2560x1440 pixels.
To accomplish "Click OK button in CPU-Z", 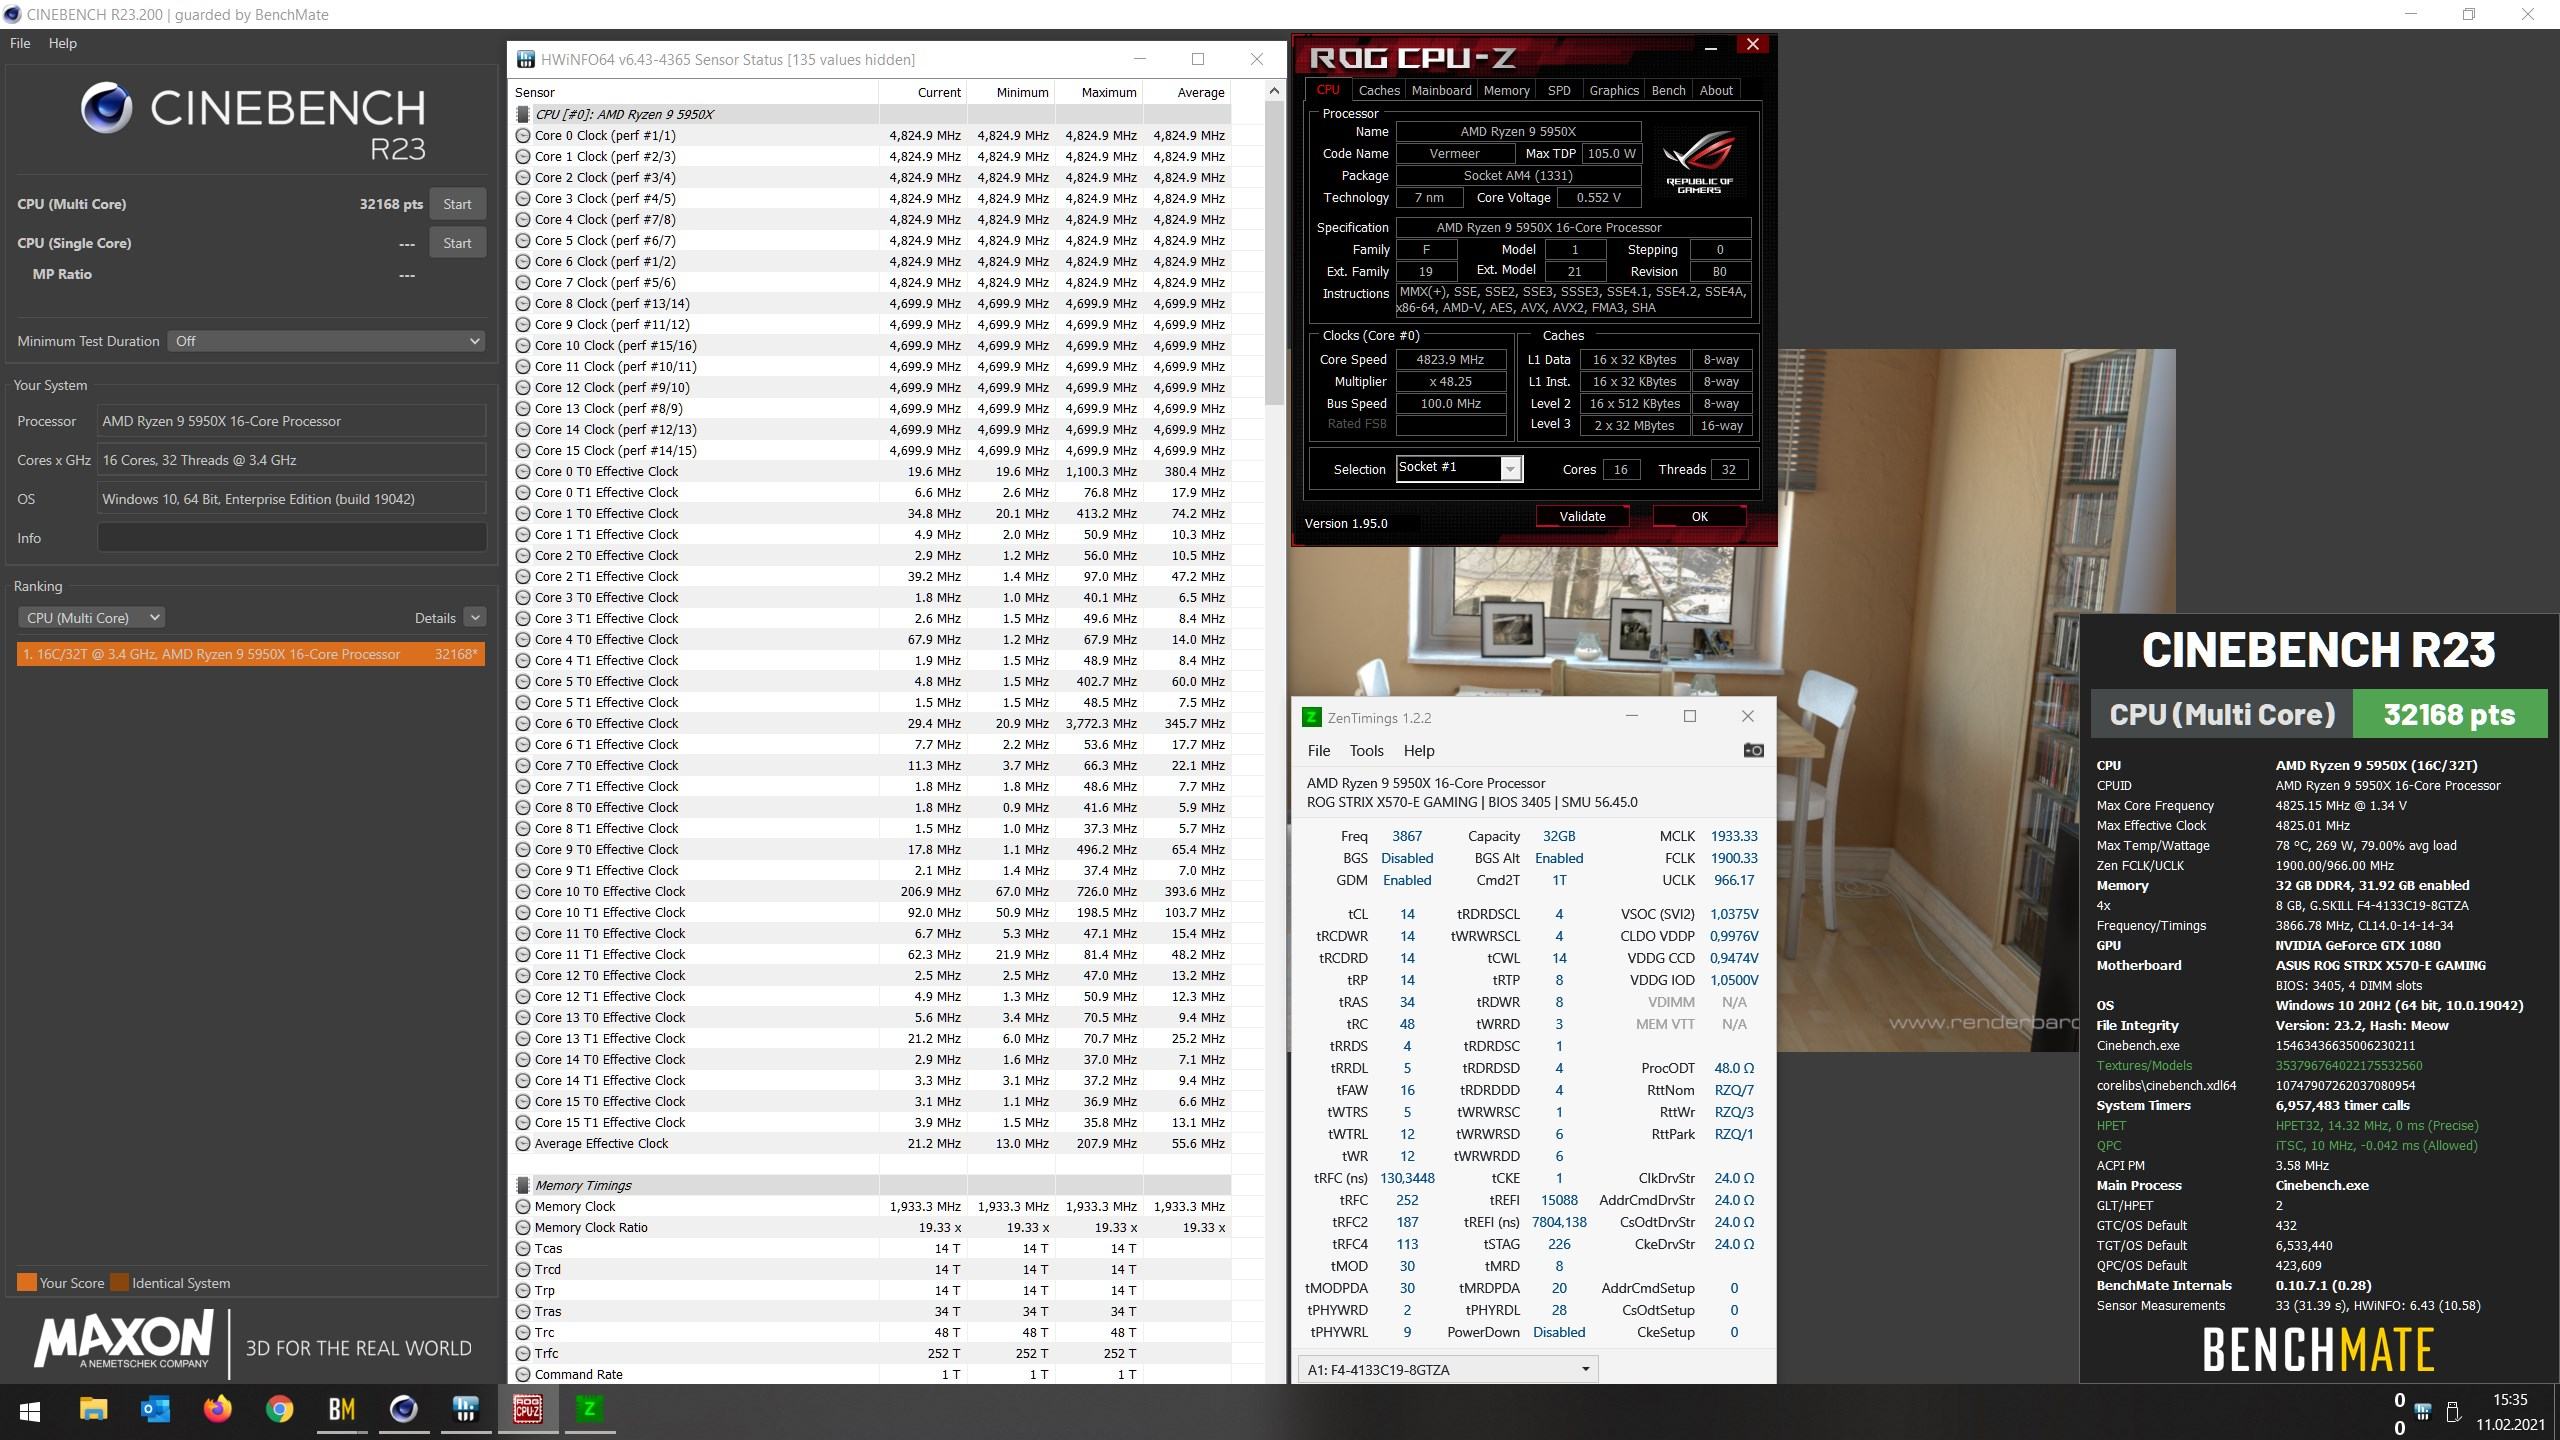I will [x=1699, y=516].
